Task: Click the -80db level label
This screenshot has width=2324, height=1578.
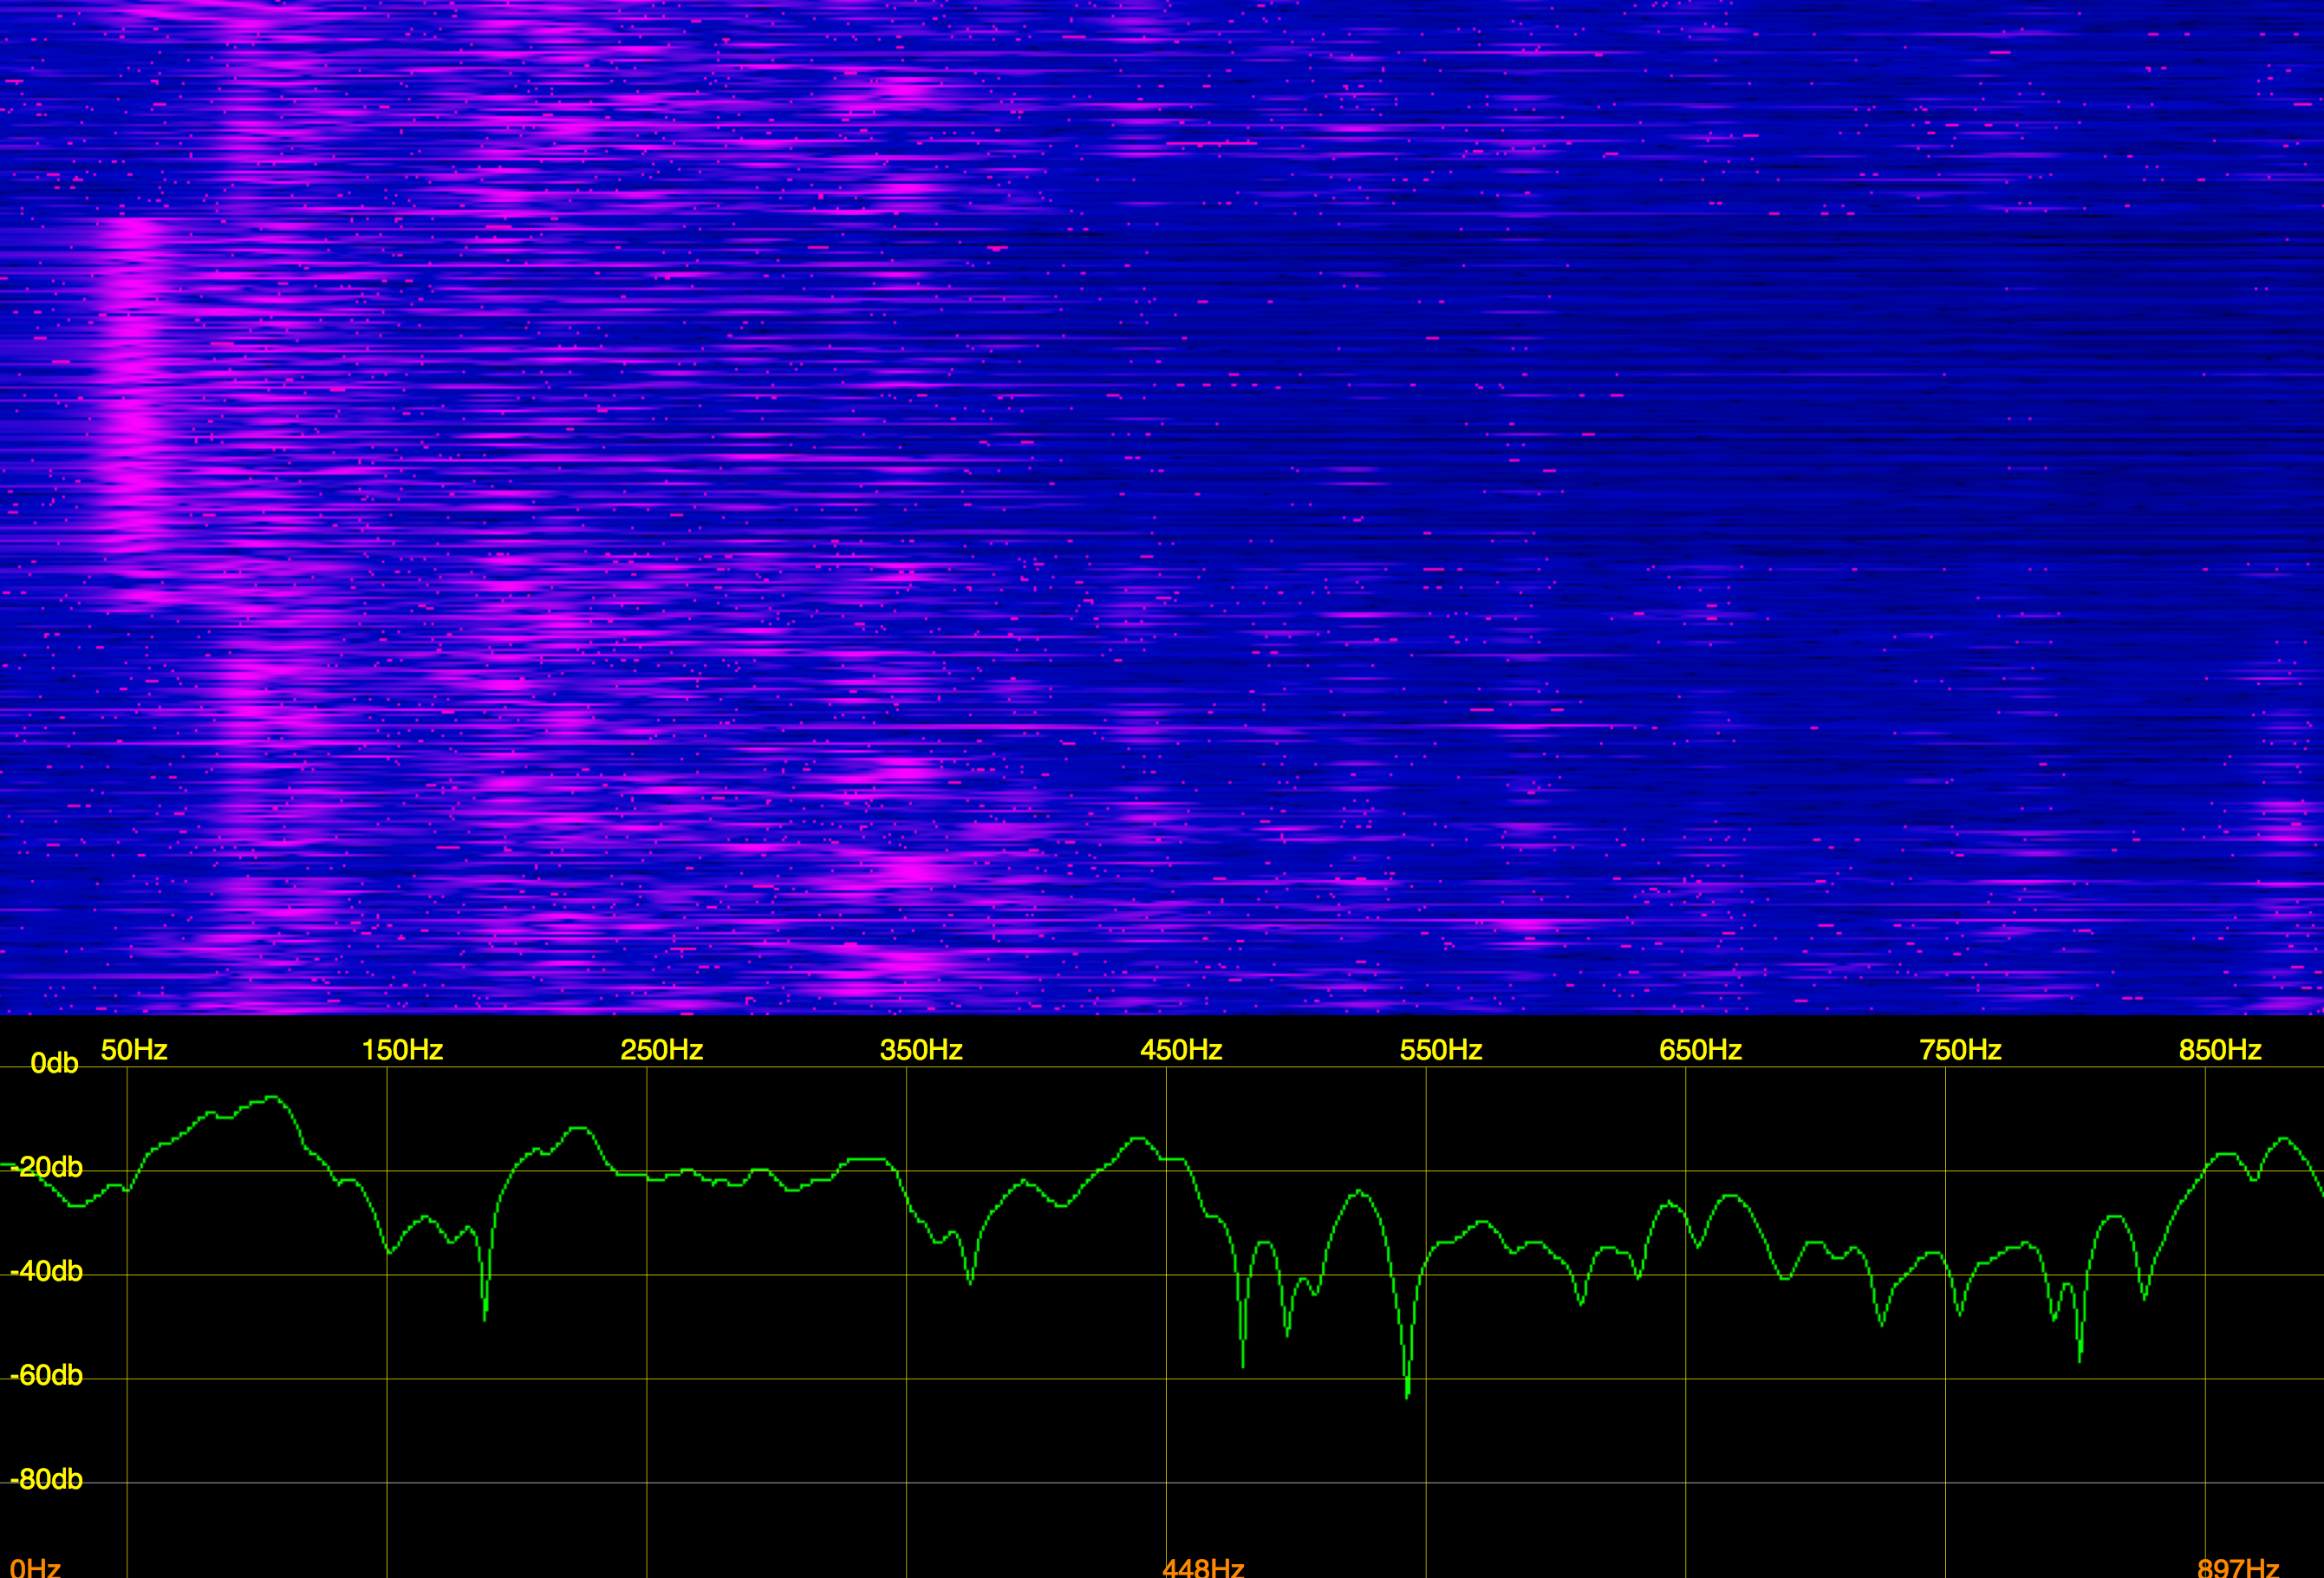Action: pos(47,1479)
